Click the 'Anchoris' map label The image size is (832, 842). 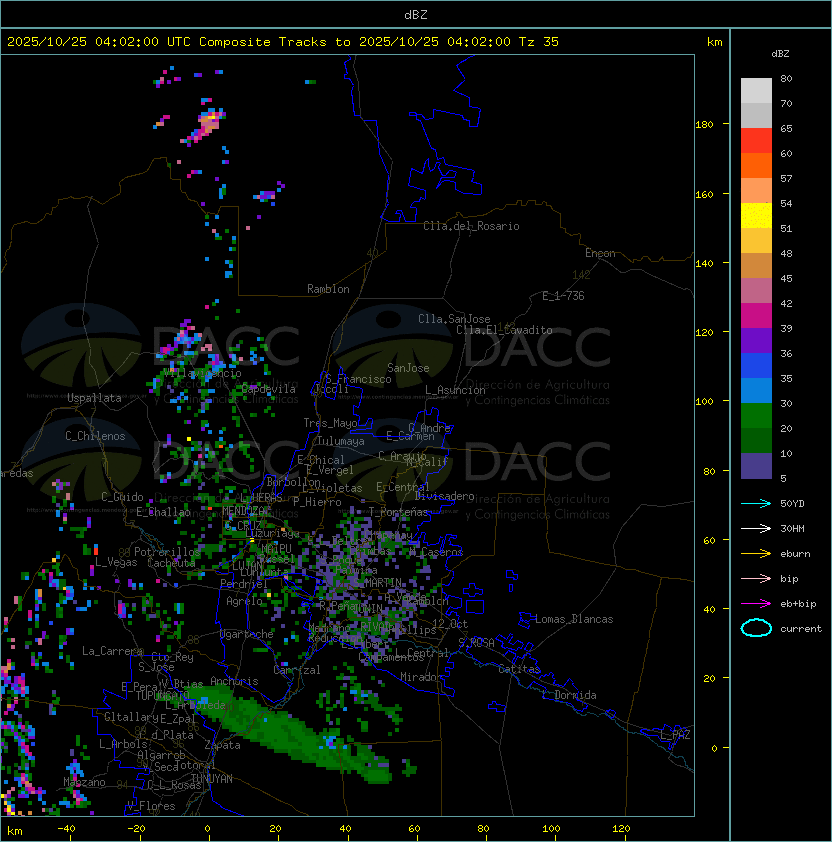coord(234,681)
